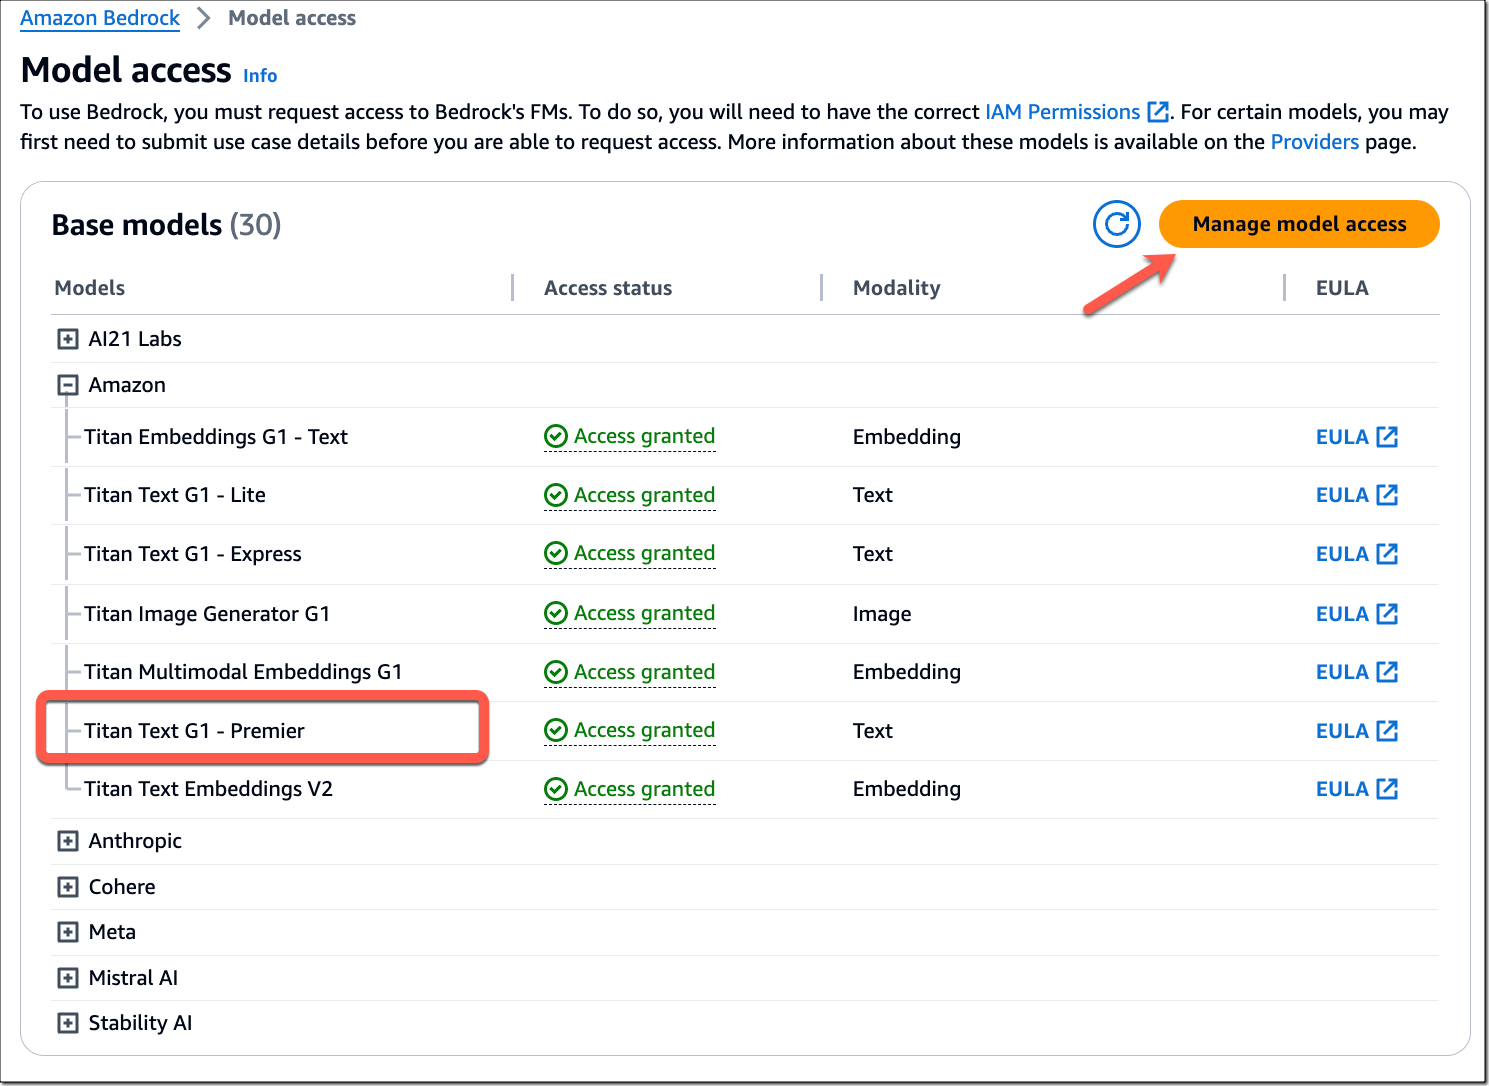The height and width of the screenshot is (1086, 1489).
Task: Click Access granted checkmark for Titan Embeddings G1 - Text
Action: pyautogui.click(x=556, y=437)
